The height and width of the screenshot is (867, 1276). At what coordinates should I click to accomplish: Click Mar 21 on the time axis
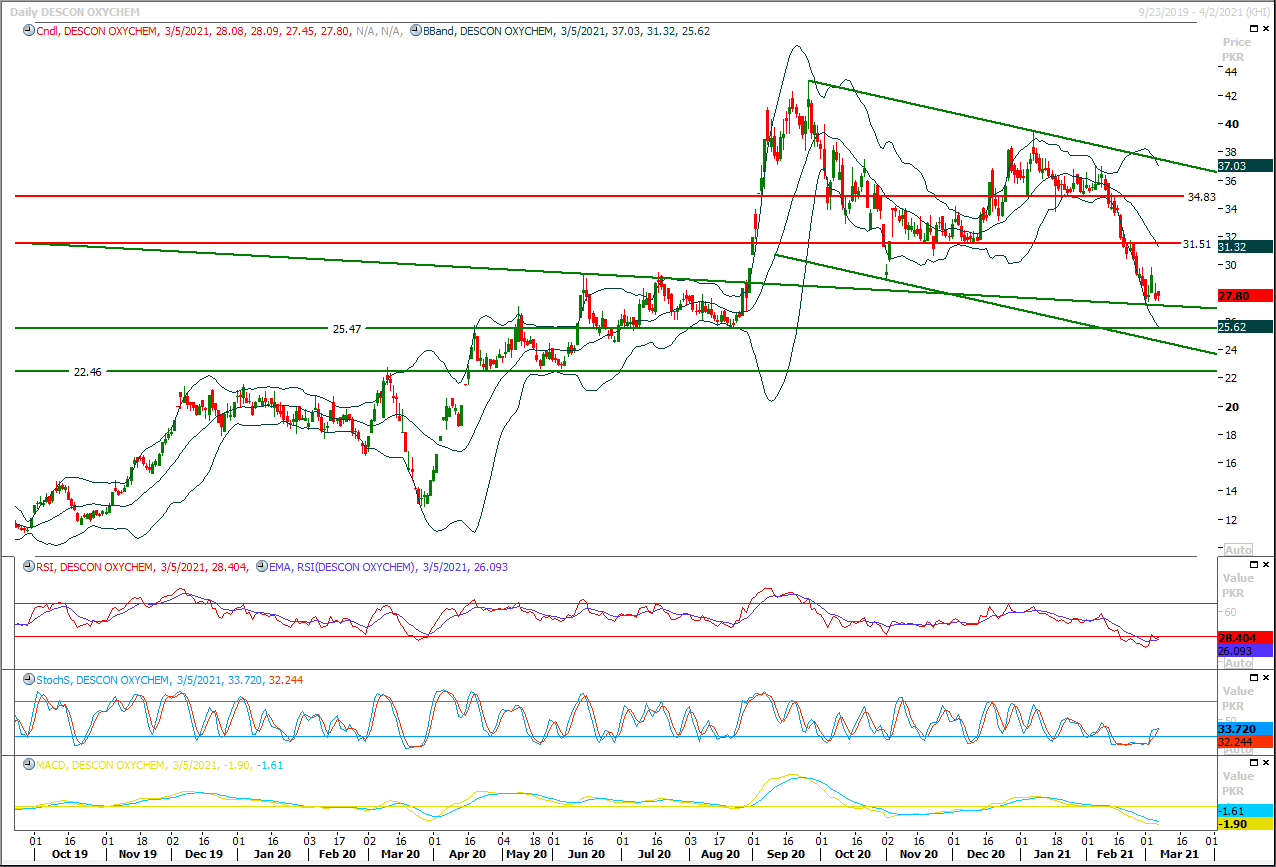coord(1178,855)
